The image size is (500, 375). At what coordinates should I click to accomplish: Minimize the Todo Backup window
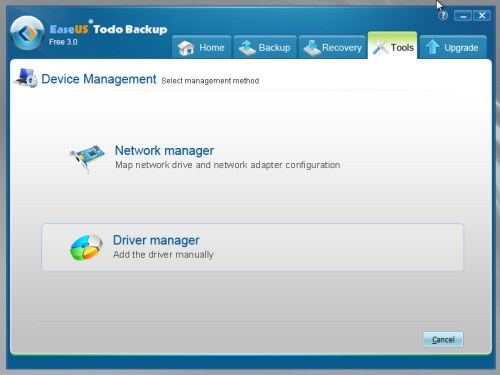point(463,16)
